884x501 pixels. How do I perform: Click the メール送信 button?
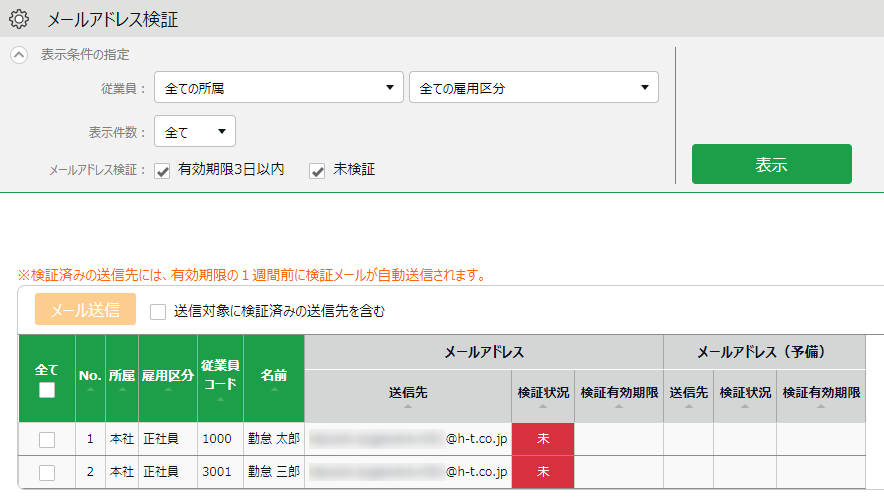(x=86, y=310)
